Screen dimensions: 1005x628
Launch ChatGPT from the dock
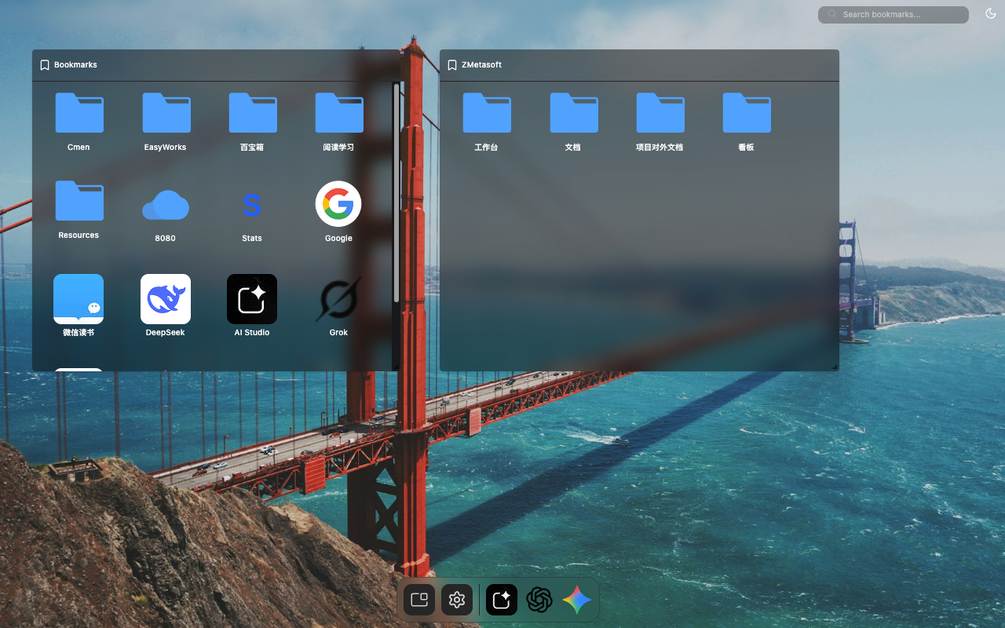tap(539, 600)
